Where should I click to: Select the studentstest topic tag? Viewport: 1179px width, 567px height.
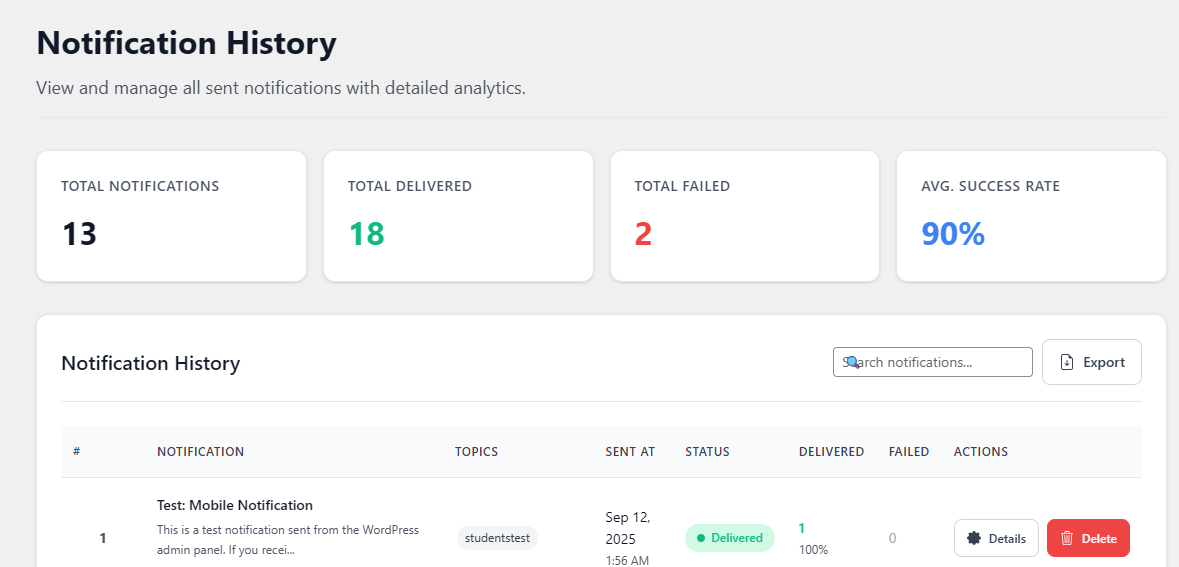point(497,538)
